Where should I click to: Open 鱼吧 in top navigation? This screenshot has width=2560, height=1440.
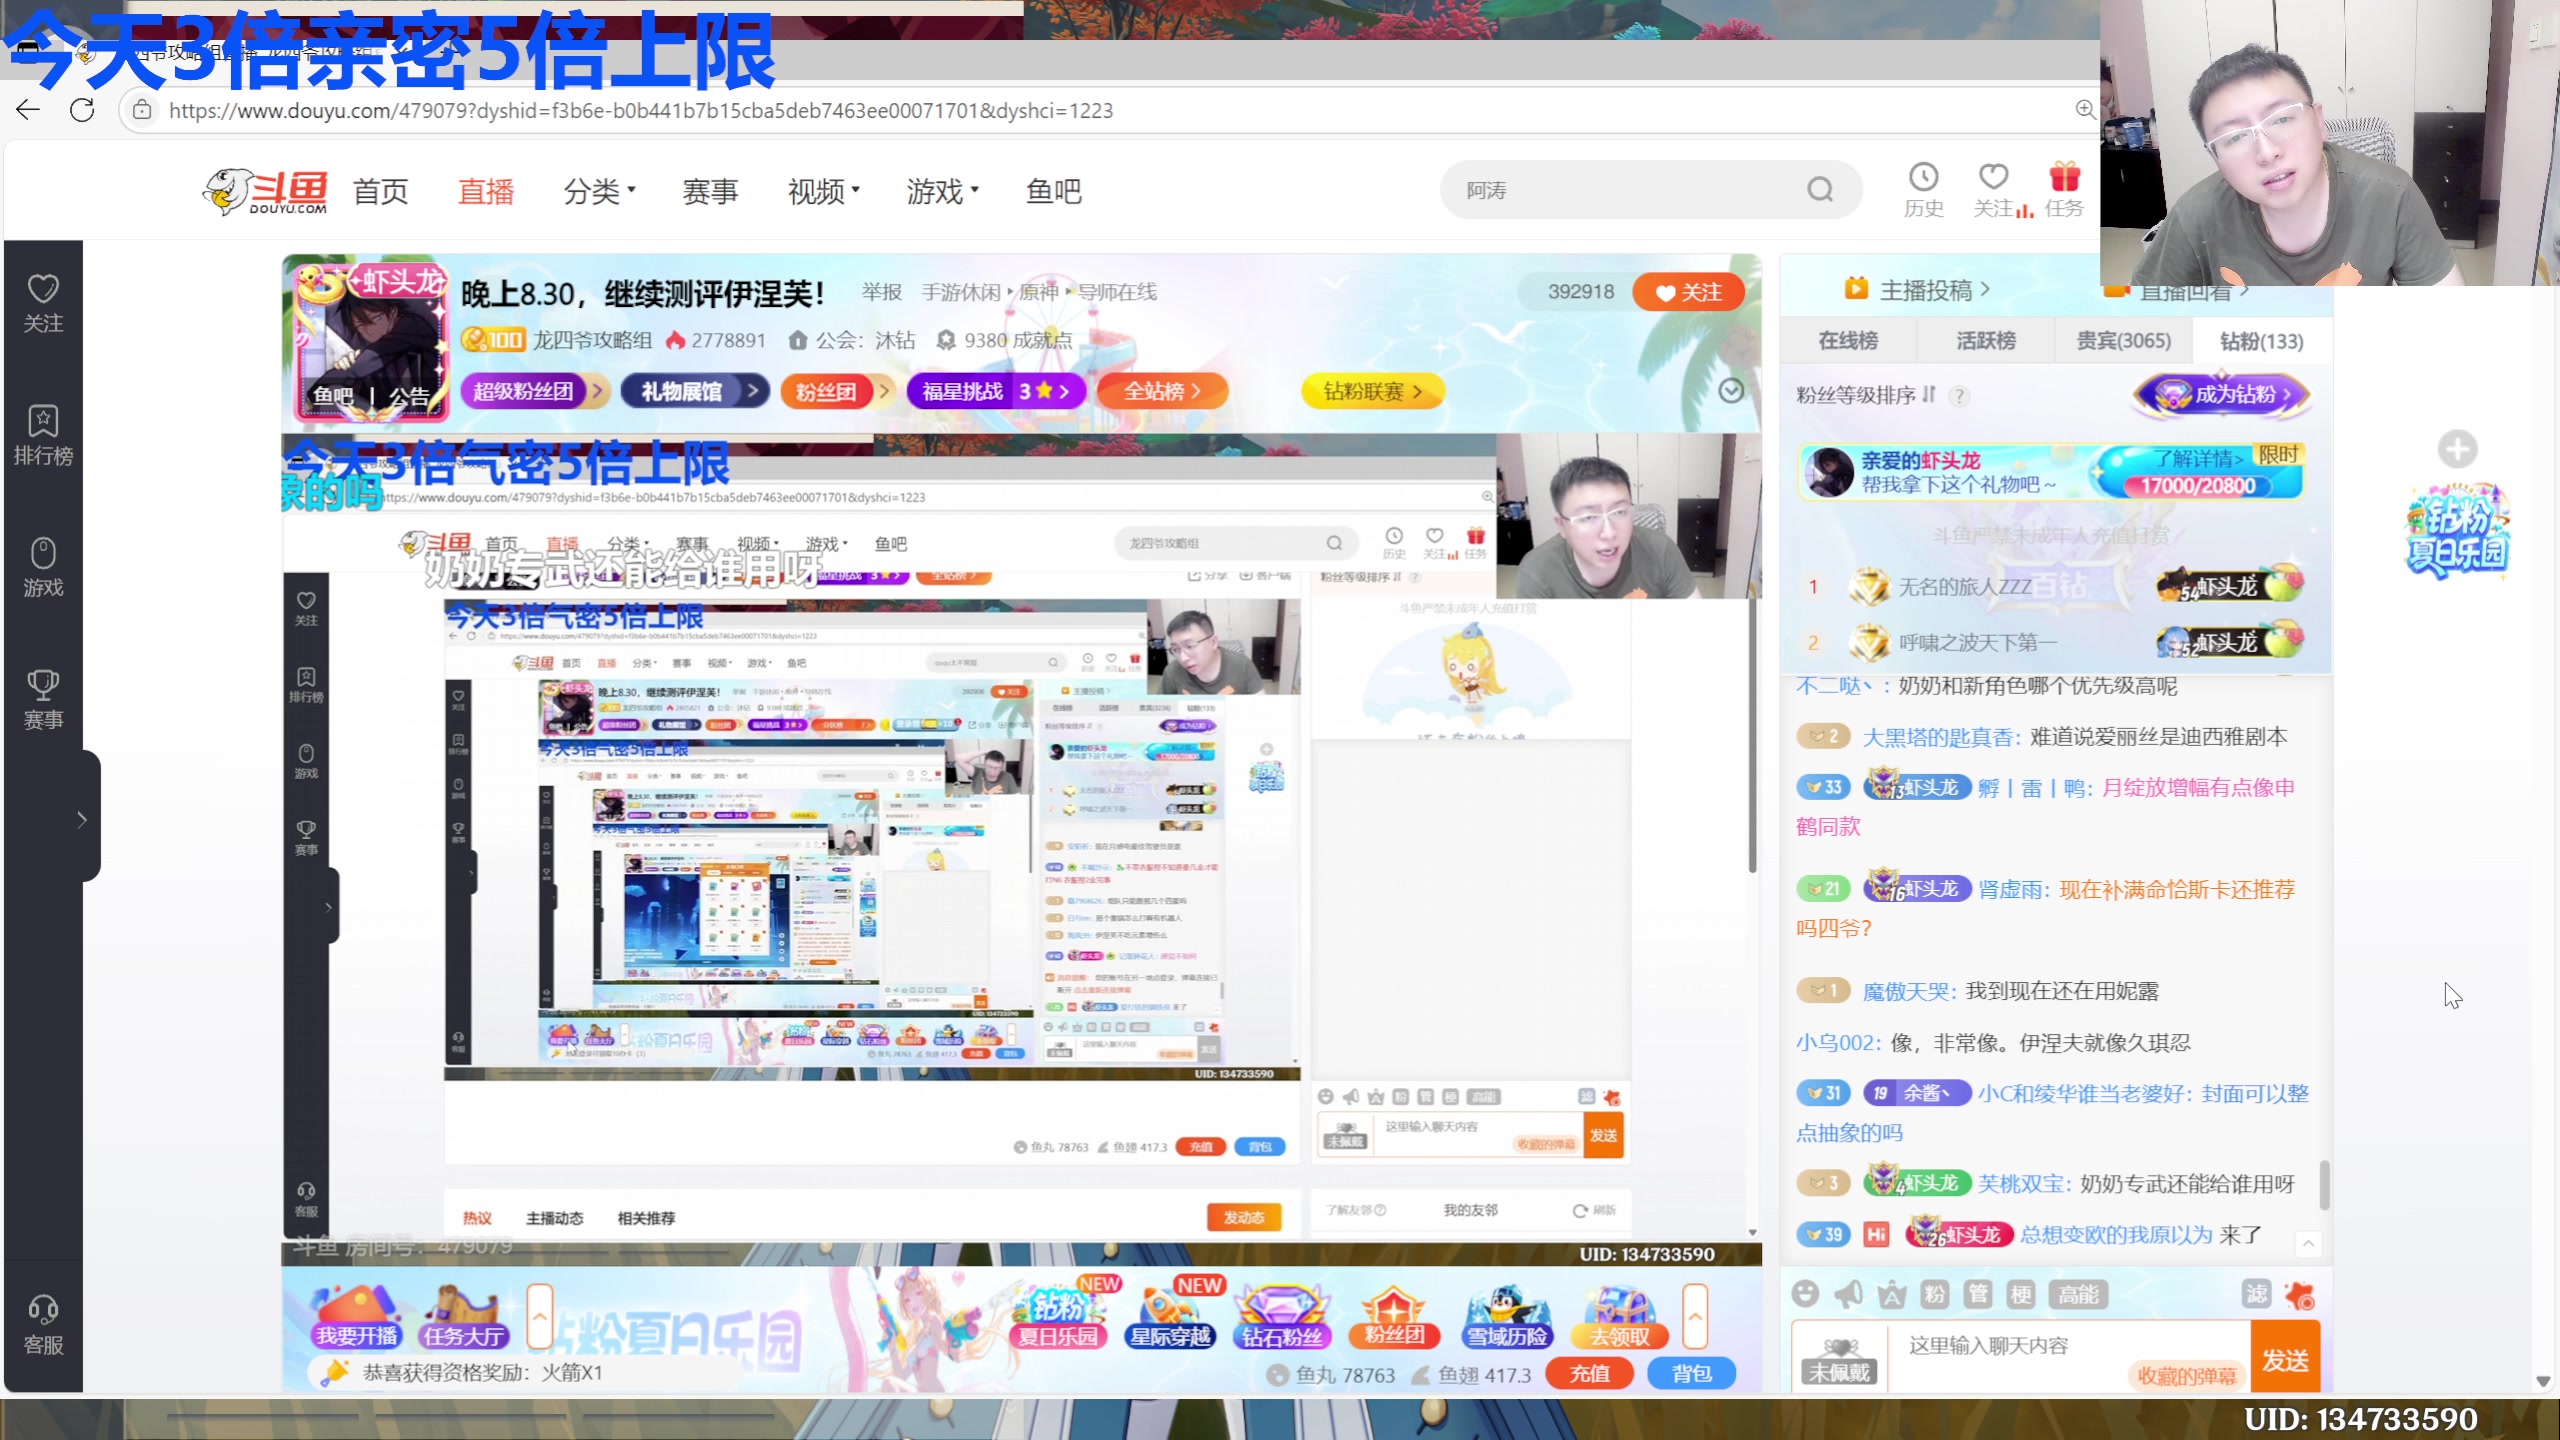click(x=1054, y=191)
